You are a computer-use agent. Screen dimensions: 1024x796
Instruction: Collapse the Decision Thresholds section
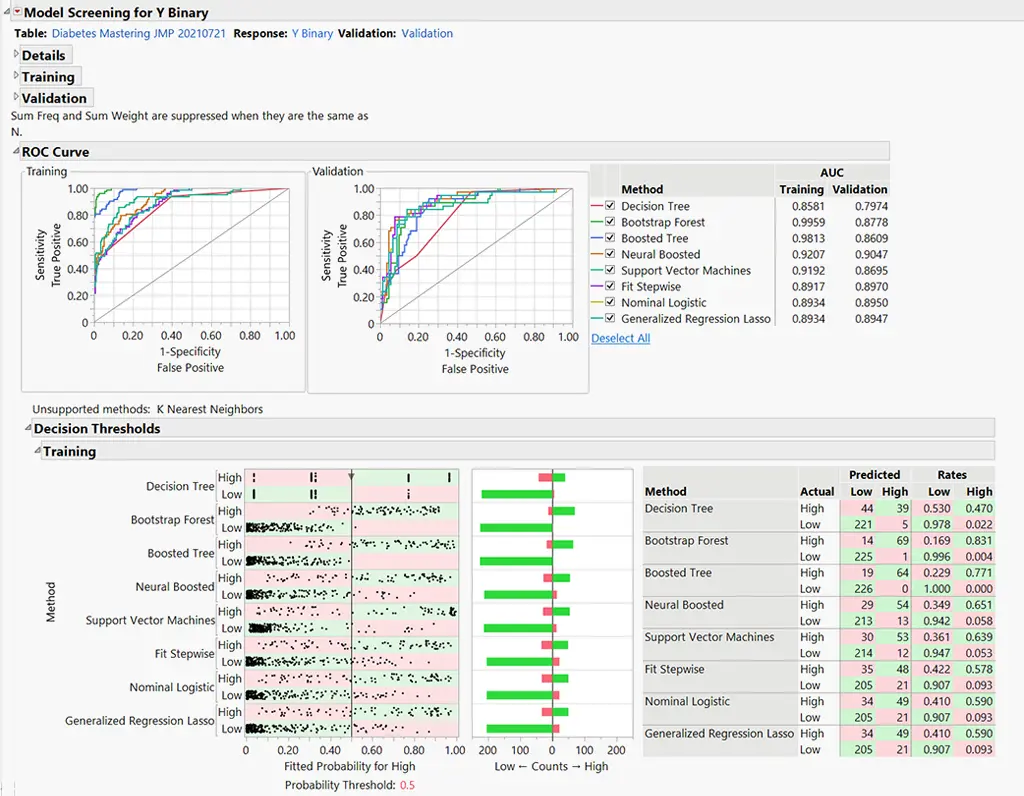click(x=27, y=428)
